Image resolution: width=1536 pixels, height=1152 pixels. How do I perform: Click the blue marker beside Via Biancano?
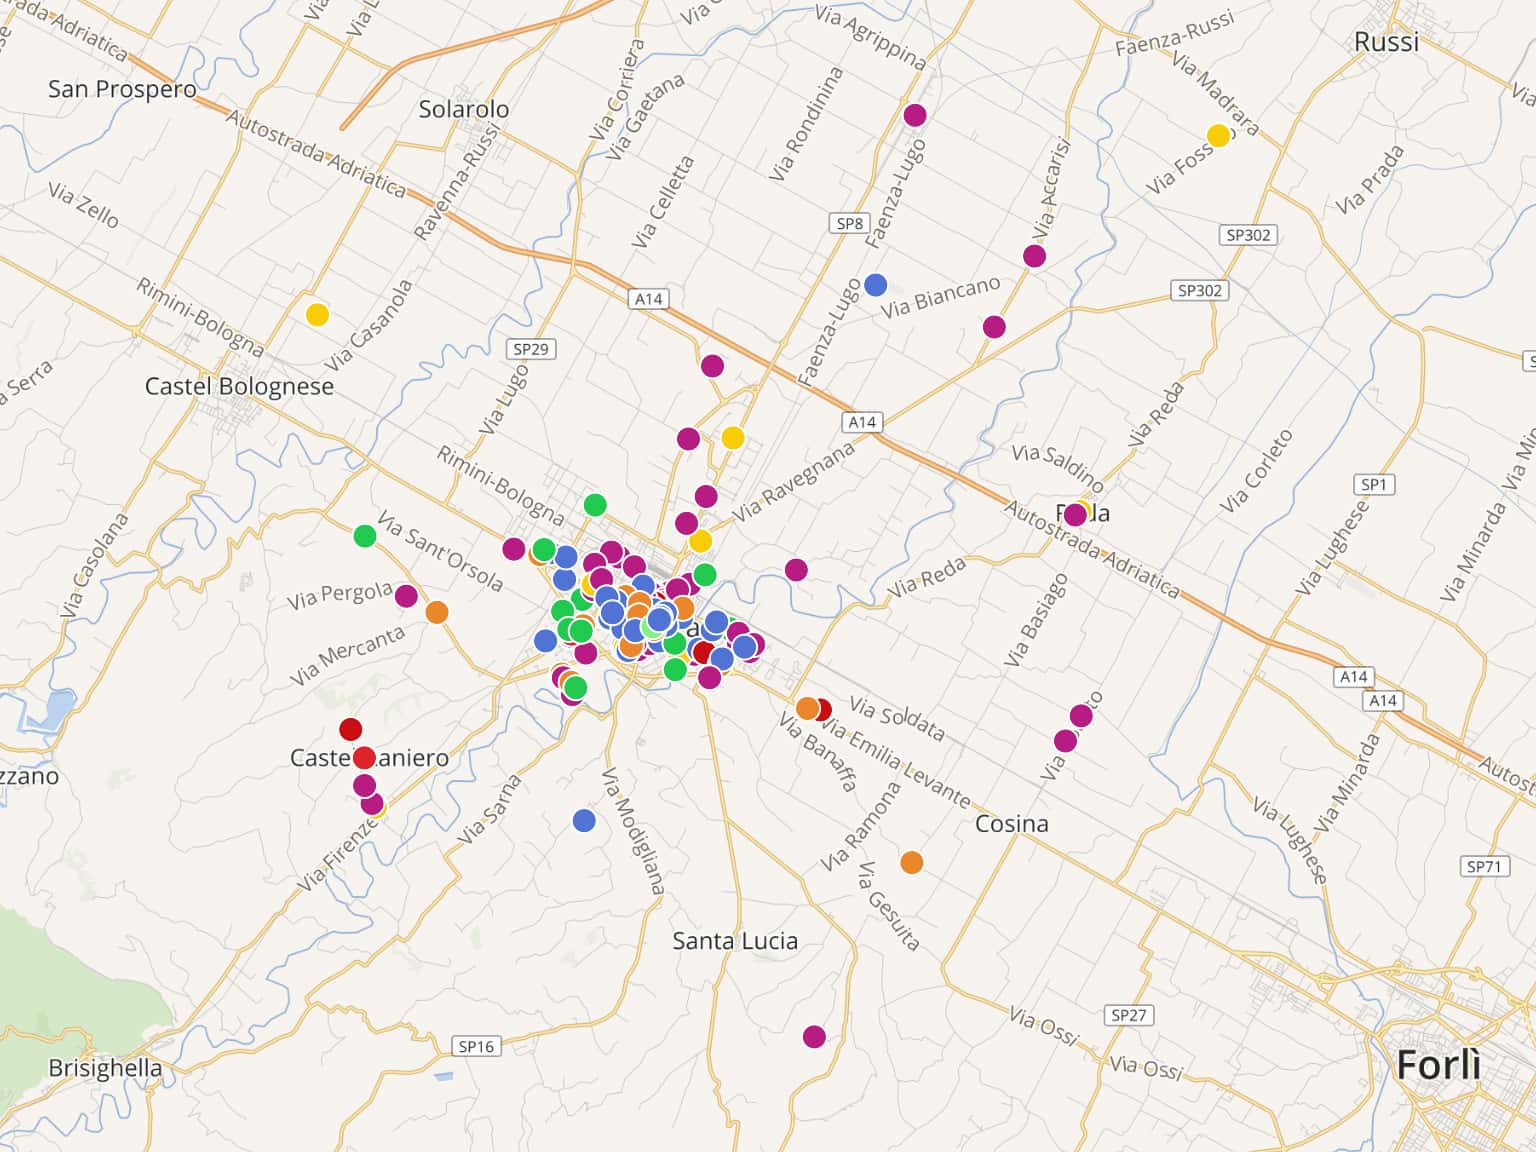(x=876, y=285)
